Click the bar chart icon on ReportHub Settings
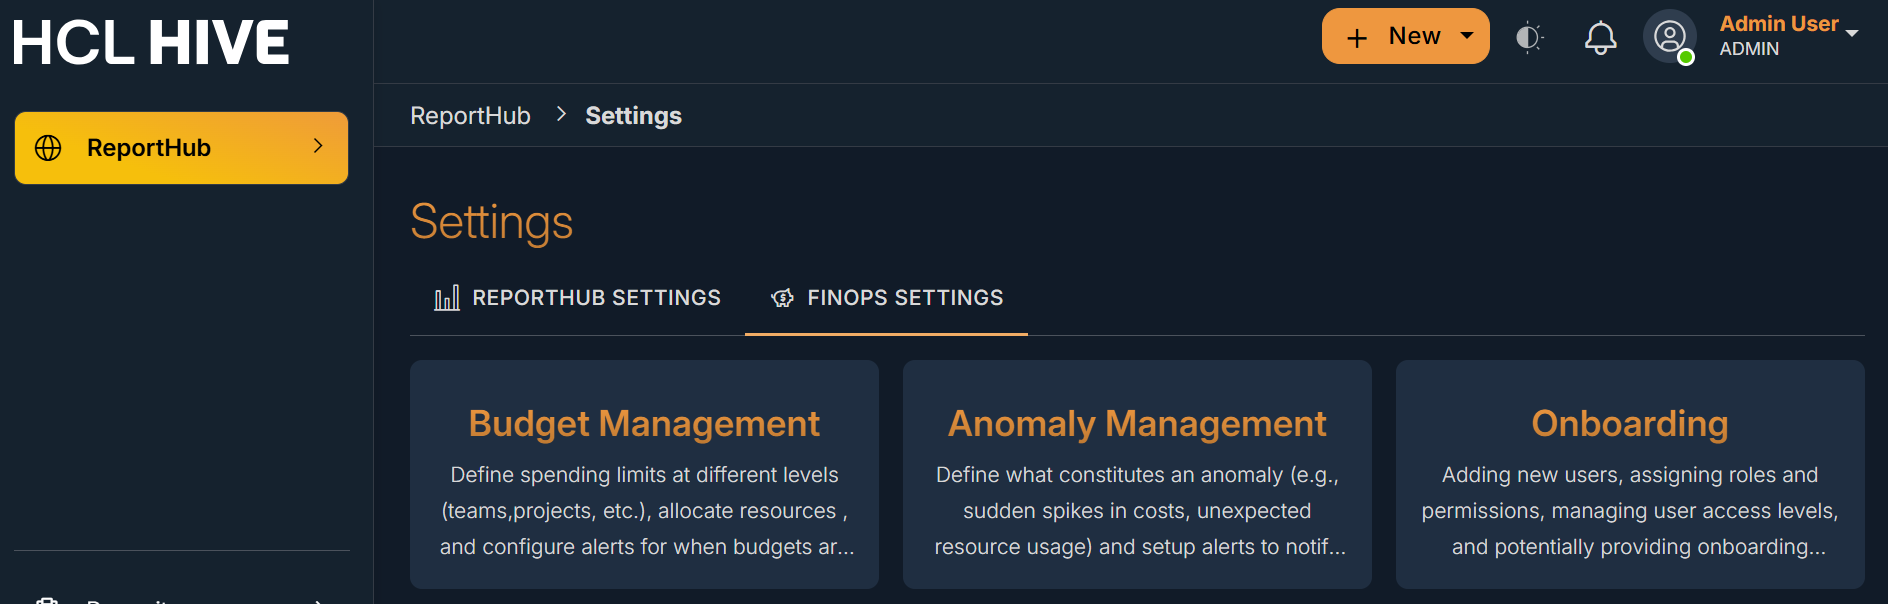Screen dimensions: 1888x604 (447, 298)
